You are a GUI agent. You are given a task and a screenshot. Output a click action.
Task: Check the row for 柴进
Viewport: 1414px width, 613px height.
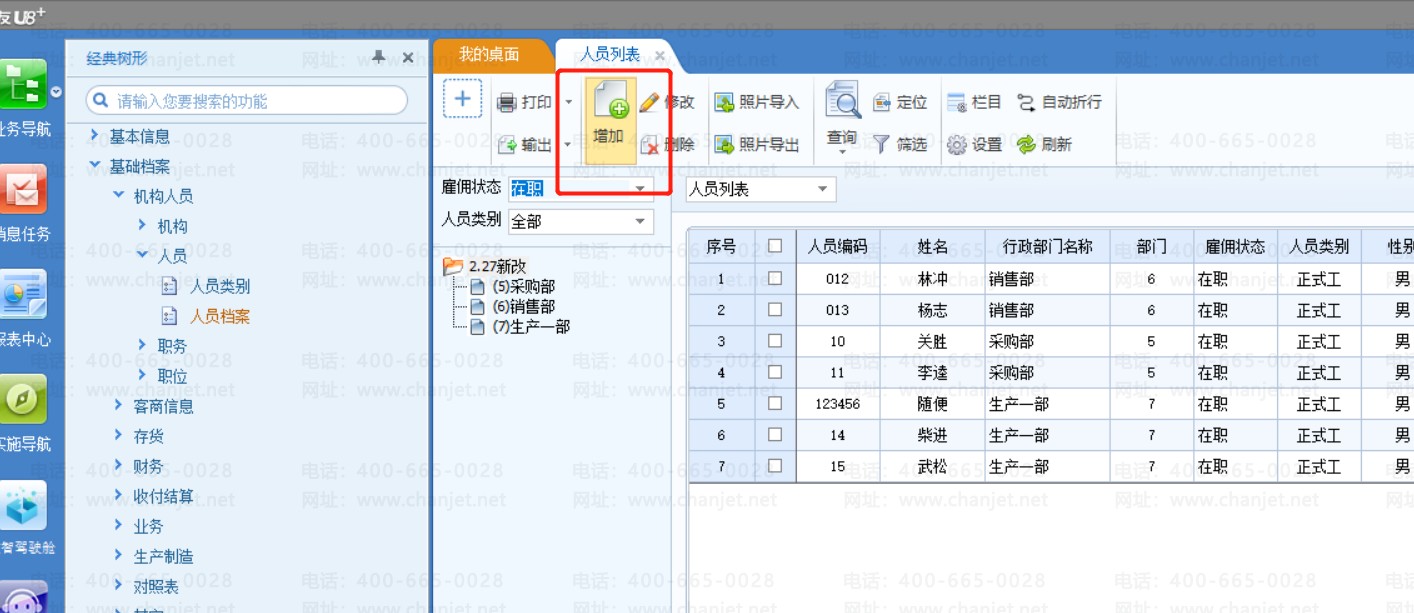(775, 435)
